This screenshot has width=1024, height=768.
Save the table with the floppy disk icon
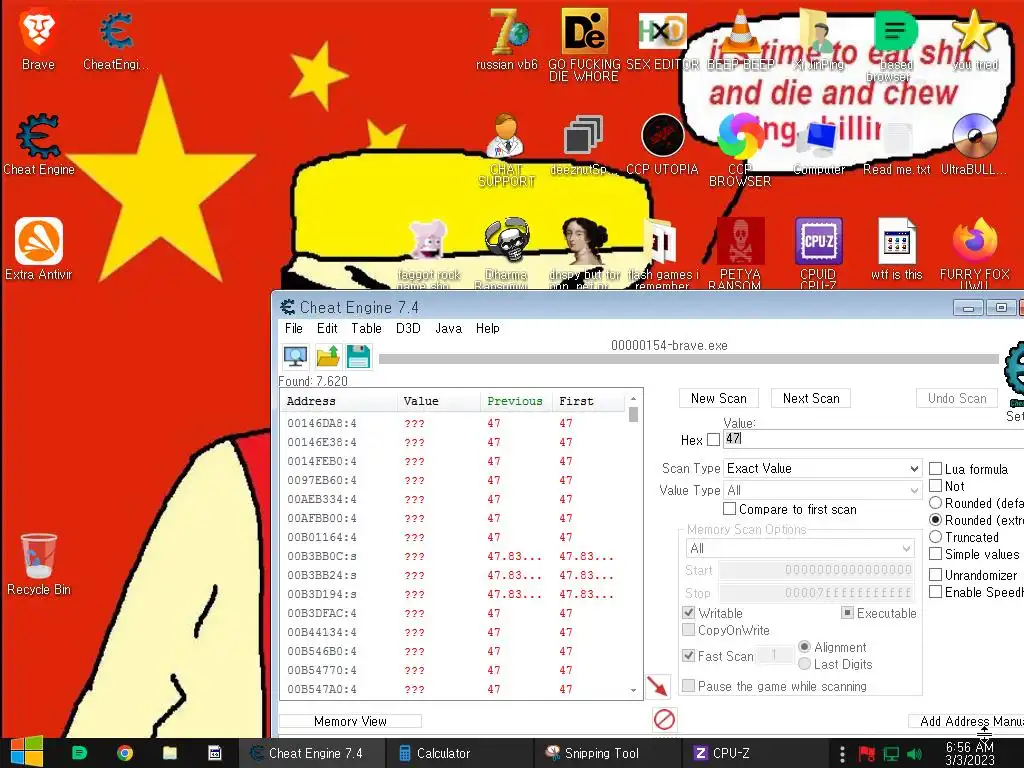[x=358, y=357]
